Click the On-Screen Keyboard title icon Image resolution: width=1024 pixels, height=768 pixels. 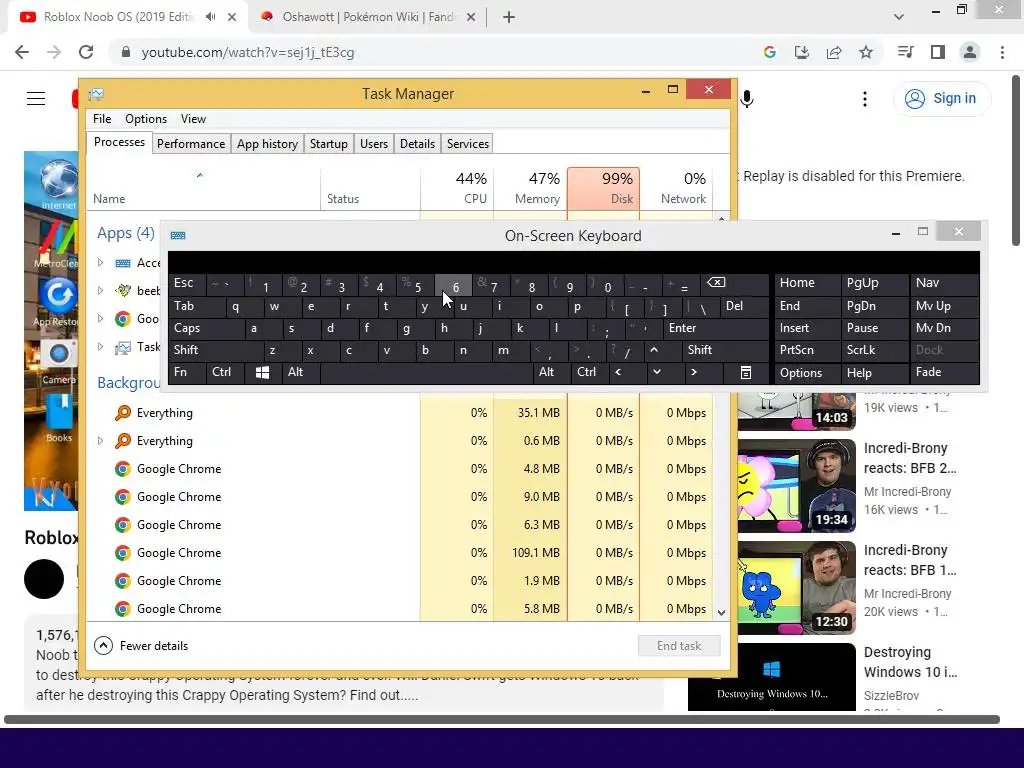[178, 236]
